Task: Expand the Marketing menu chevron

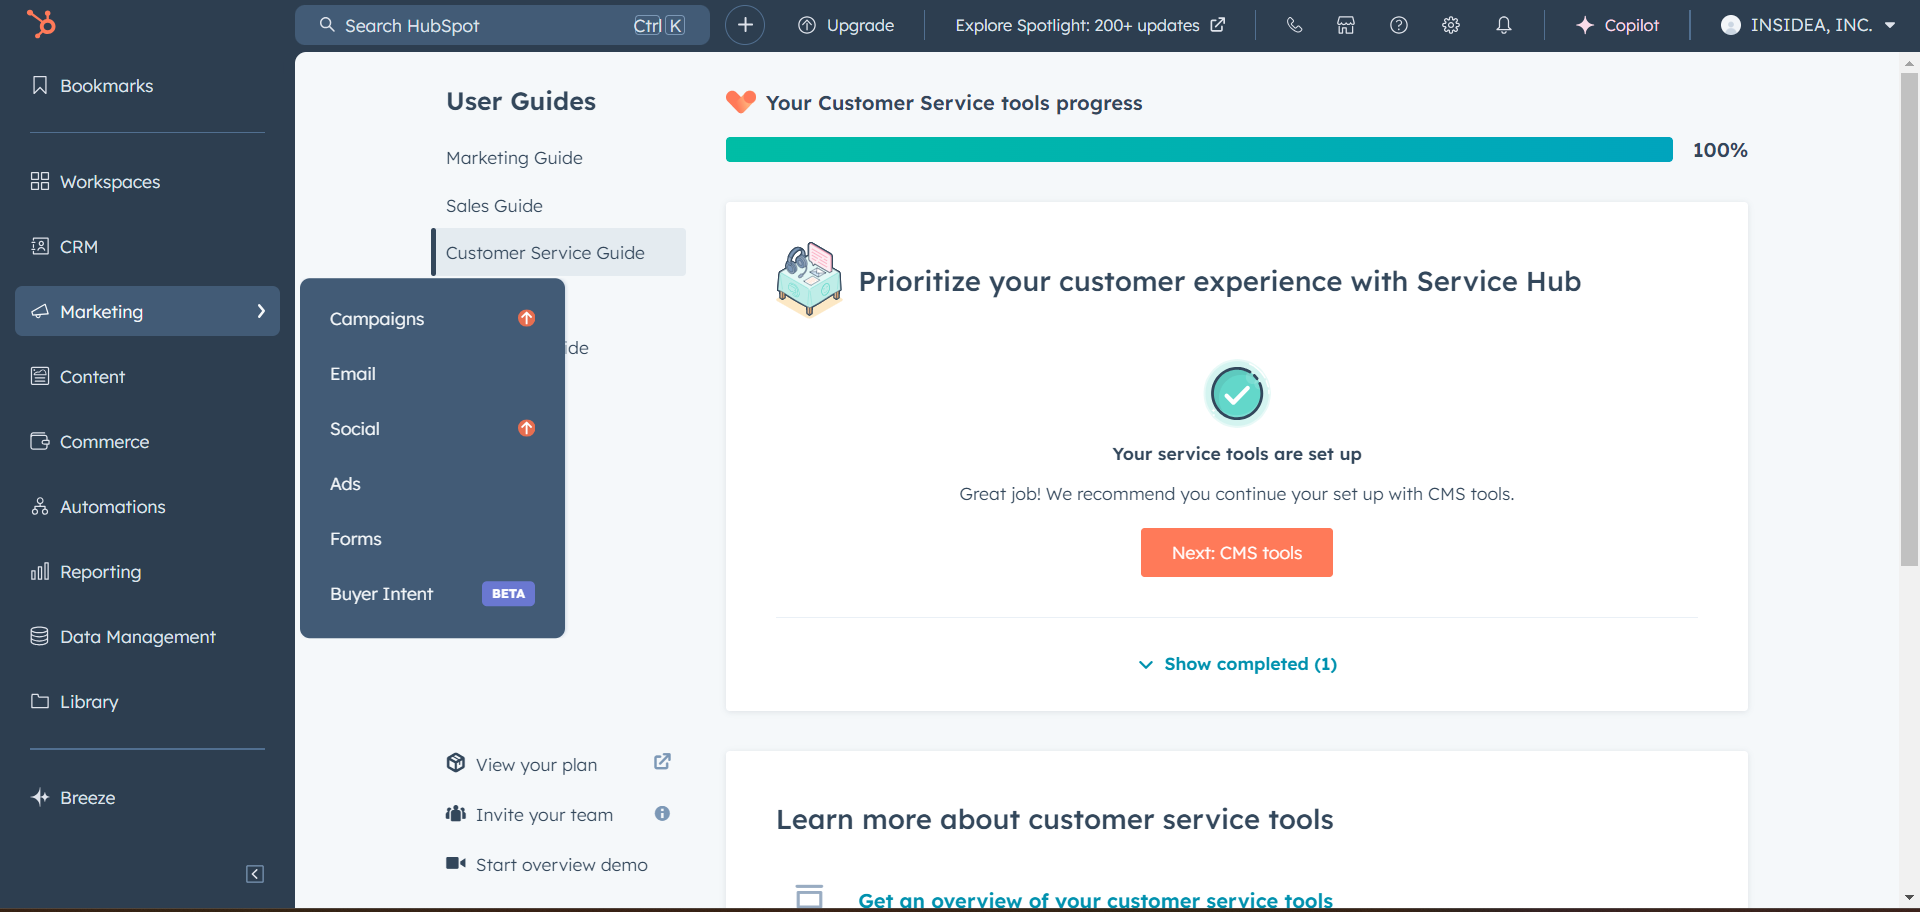Action: (x=261, y=311)
